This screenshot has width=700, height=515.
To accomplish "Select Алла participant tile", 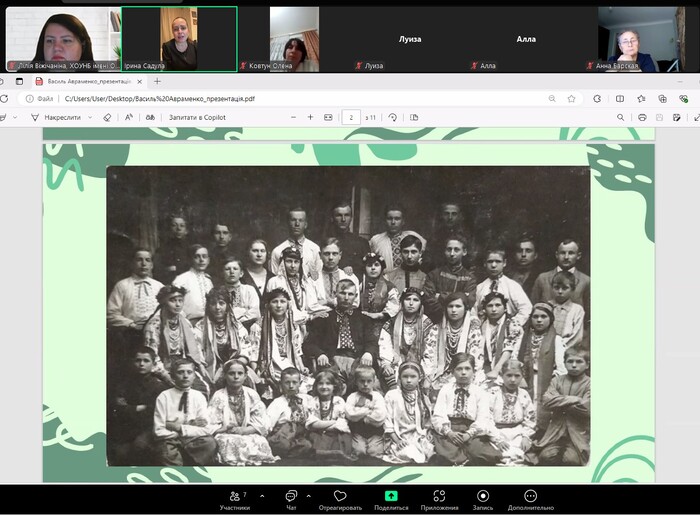I will (x=526, y=39).
